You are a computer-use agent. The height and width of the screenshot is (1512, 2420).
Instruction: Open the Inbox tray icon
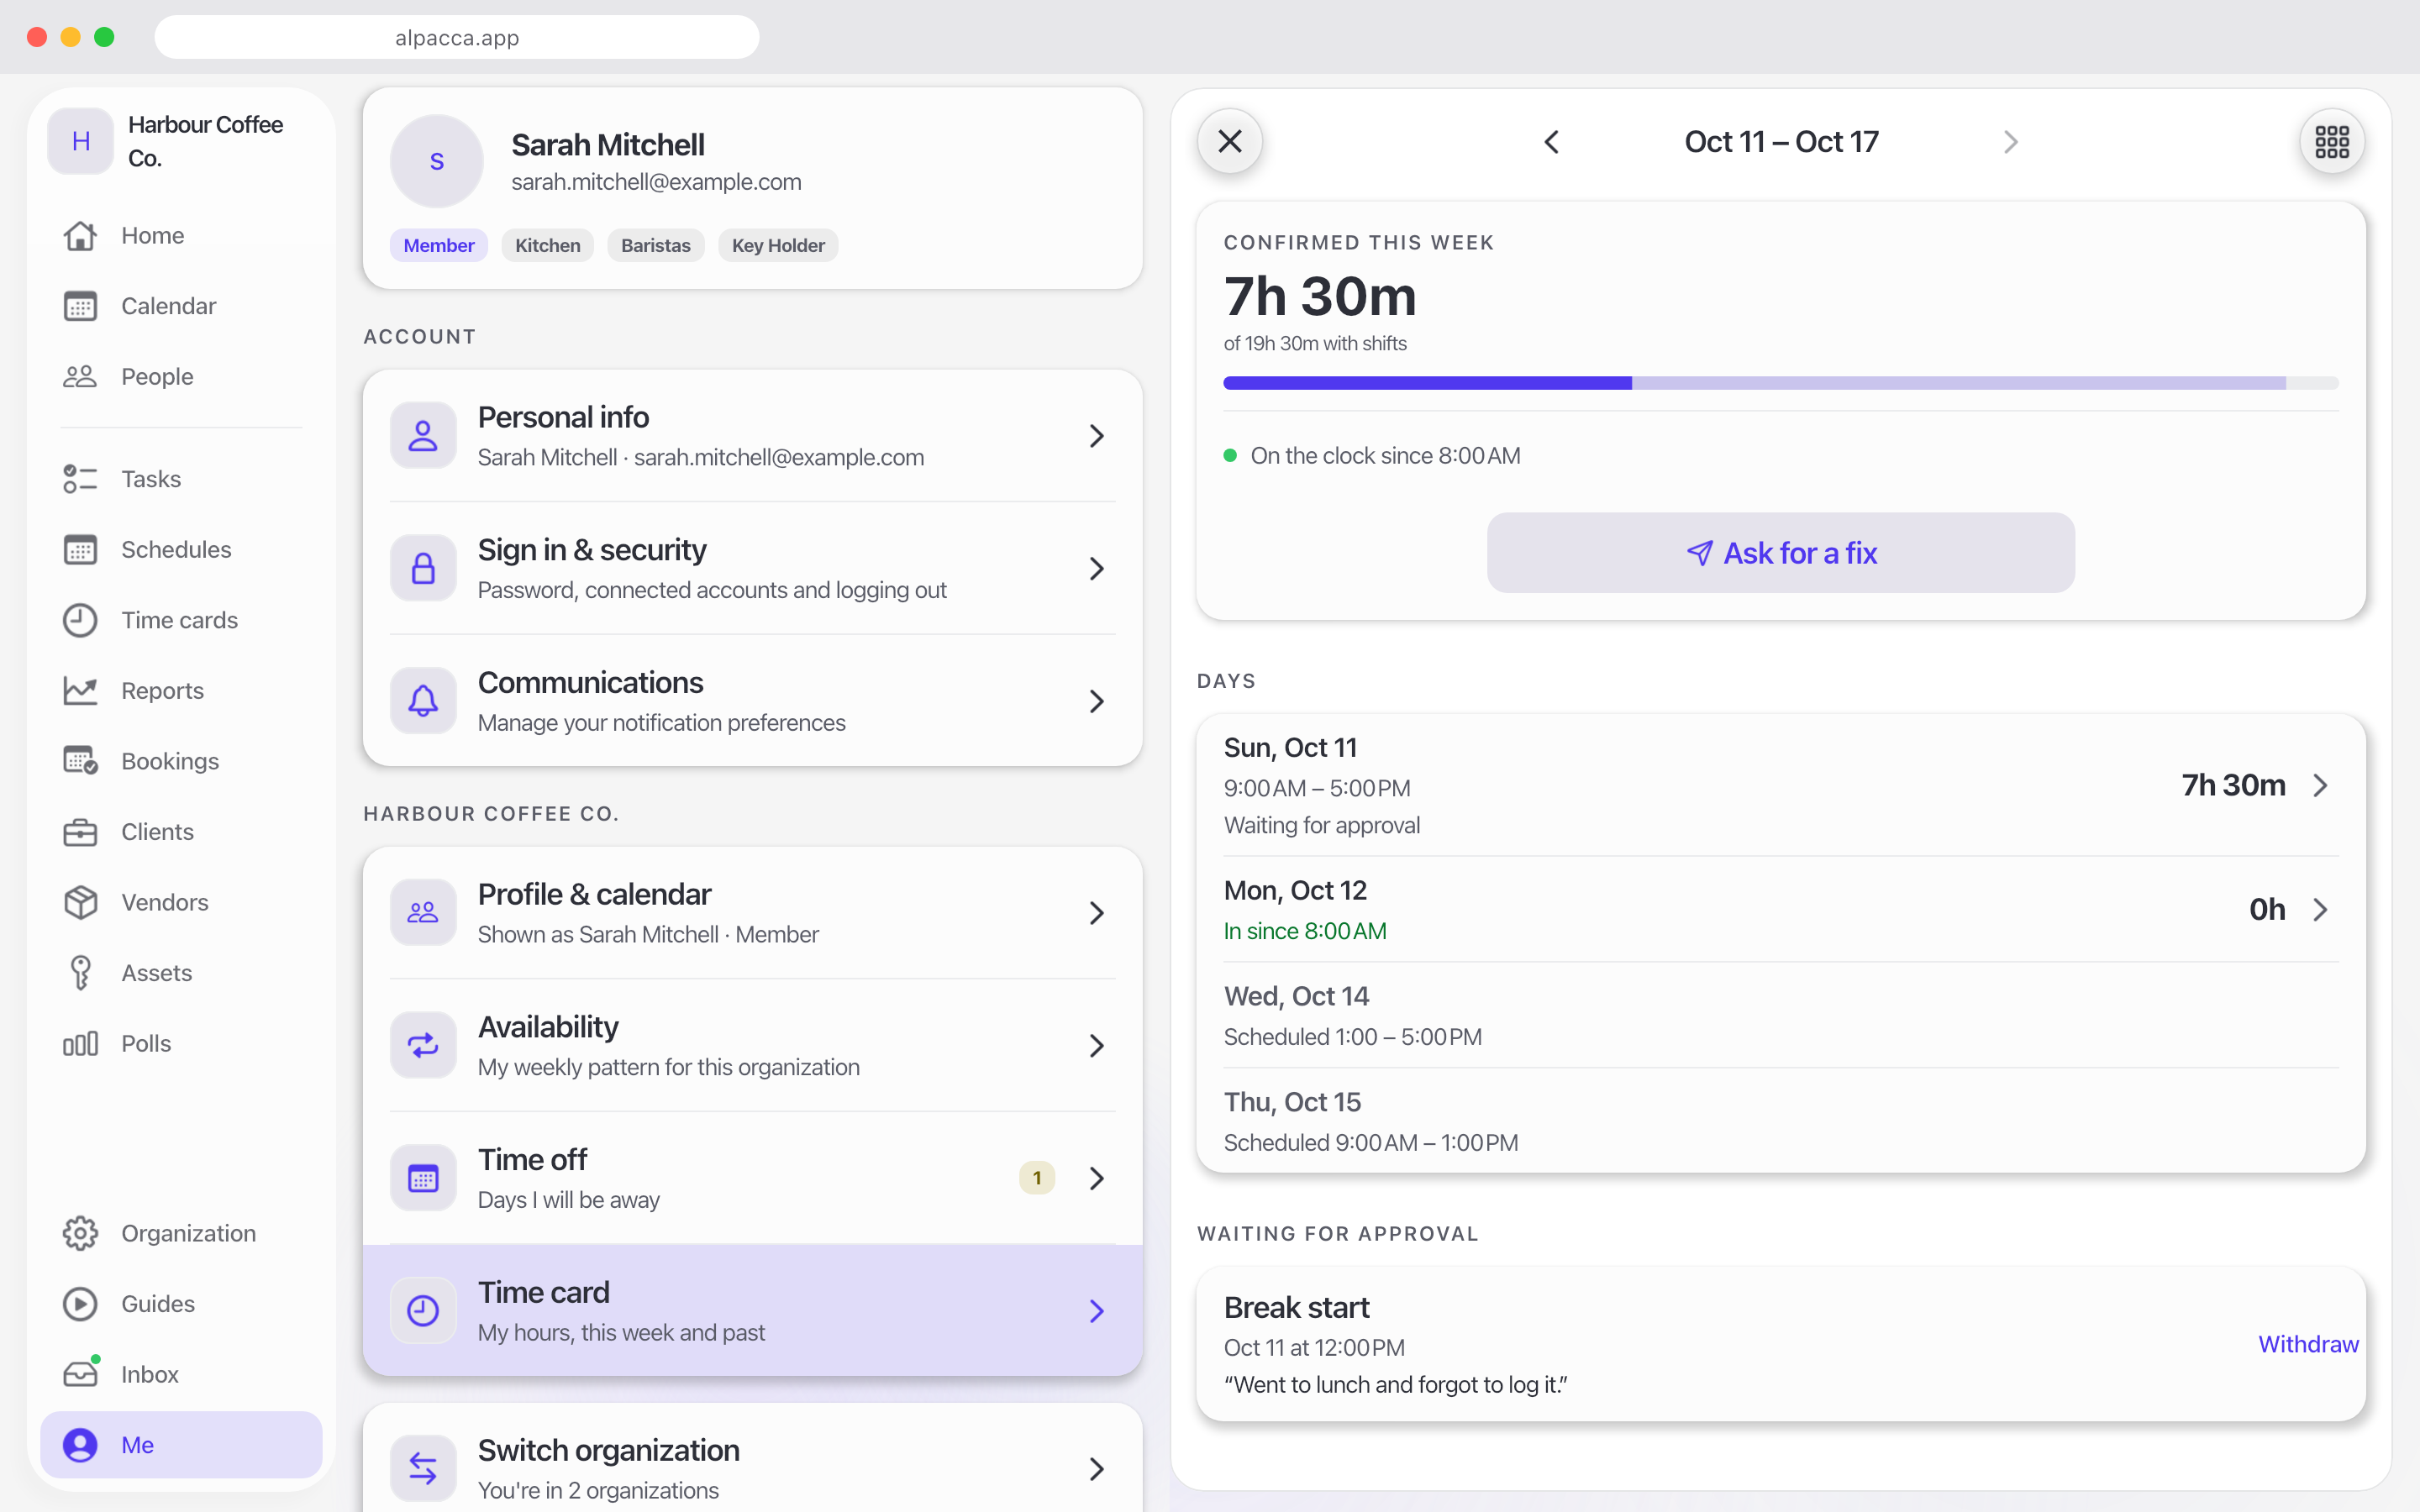tap(80, 1373)
